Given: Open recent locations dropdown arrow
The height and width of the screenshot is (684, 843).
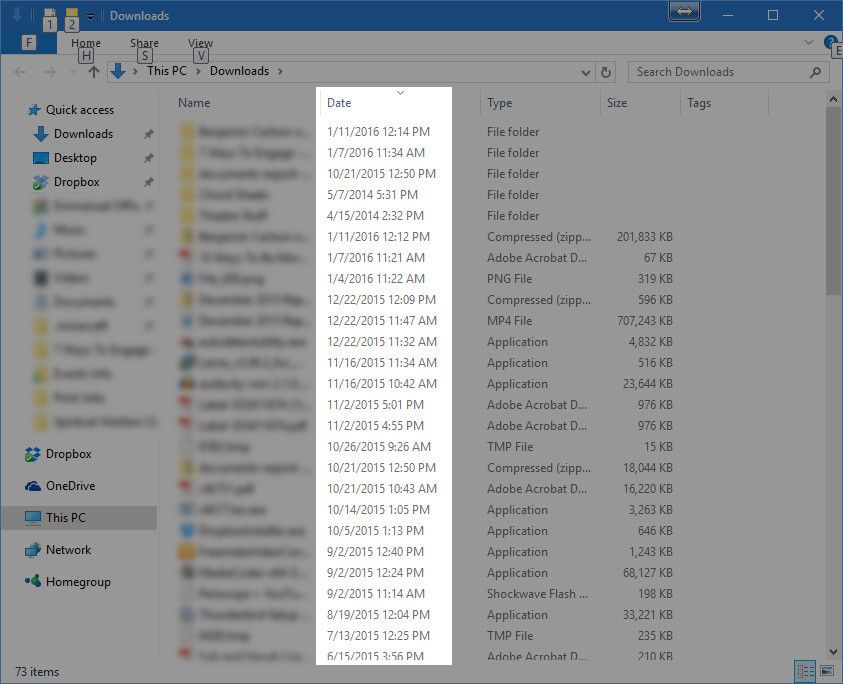Looking at the screenshot, I should click(74, 72).
